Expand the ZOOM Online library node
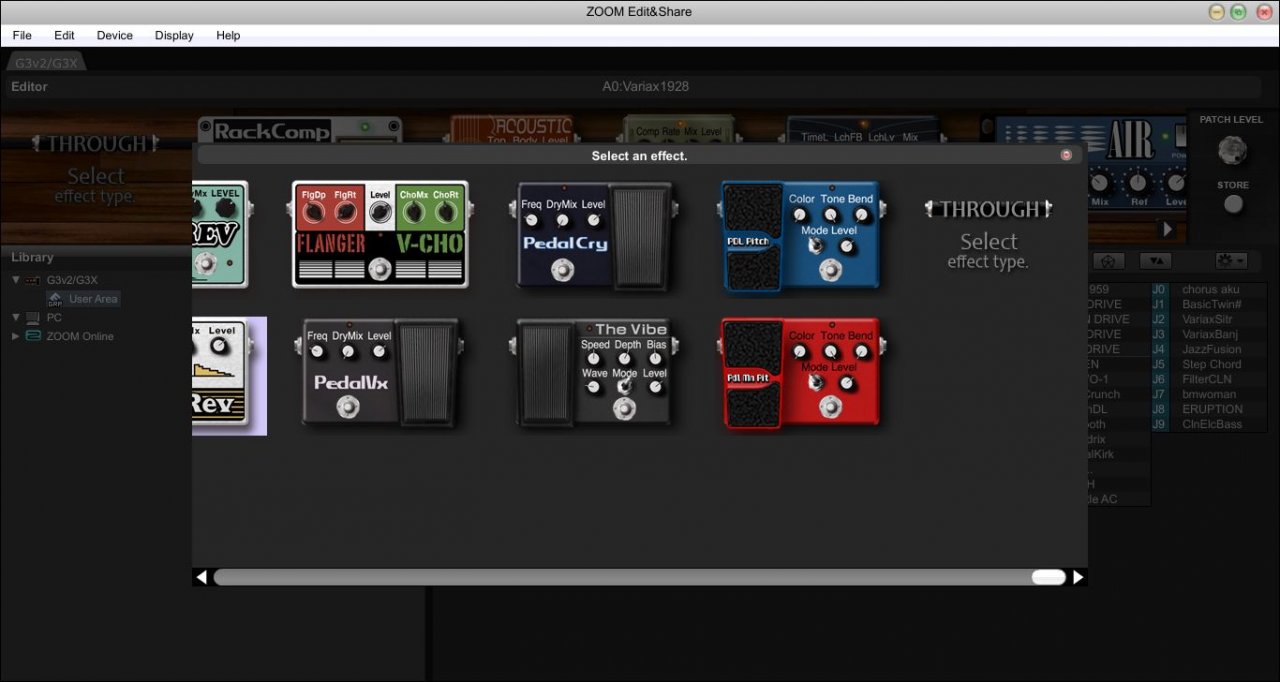 coord(15,336)
